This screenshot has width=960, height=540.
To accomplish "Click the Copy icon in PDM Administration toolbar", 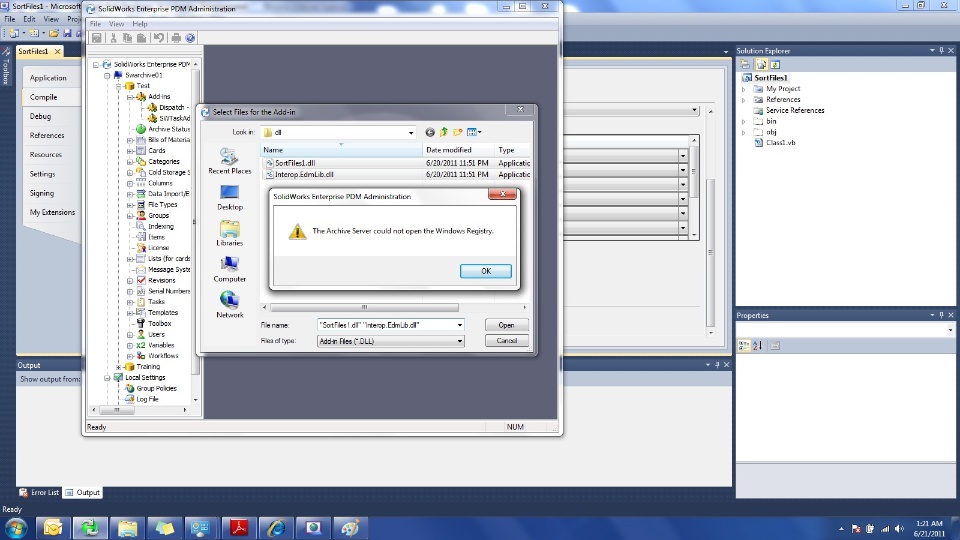I will point(127,38).
